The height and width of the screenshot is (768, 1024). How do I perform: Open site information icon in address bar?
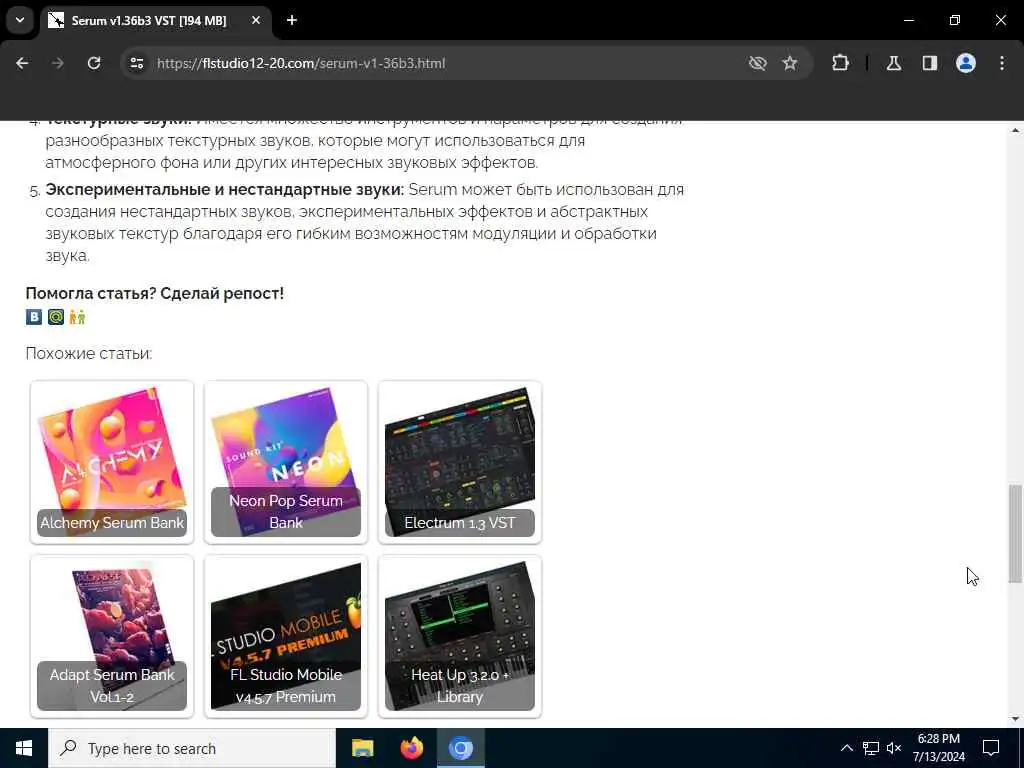coord(136,63)
